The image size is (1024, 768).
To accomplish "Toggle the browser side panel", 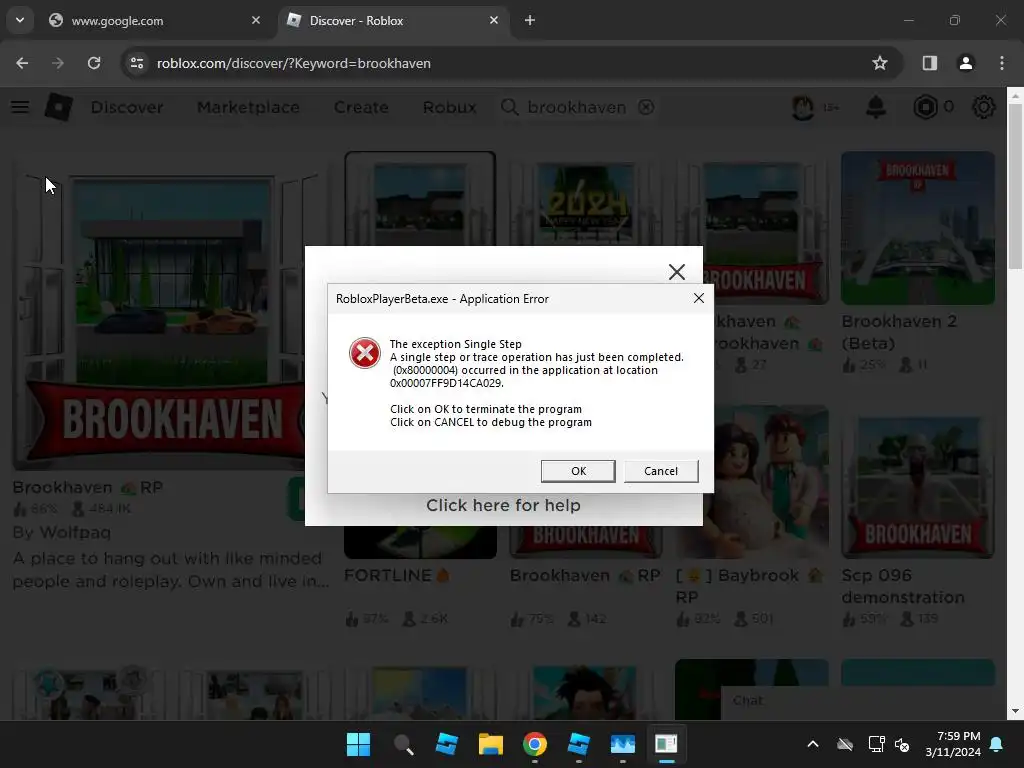I will pos(929,63).
